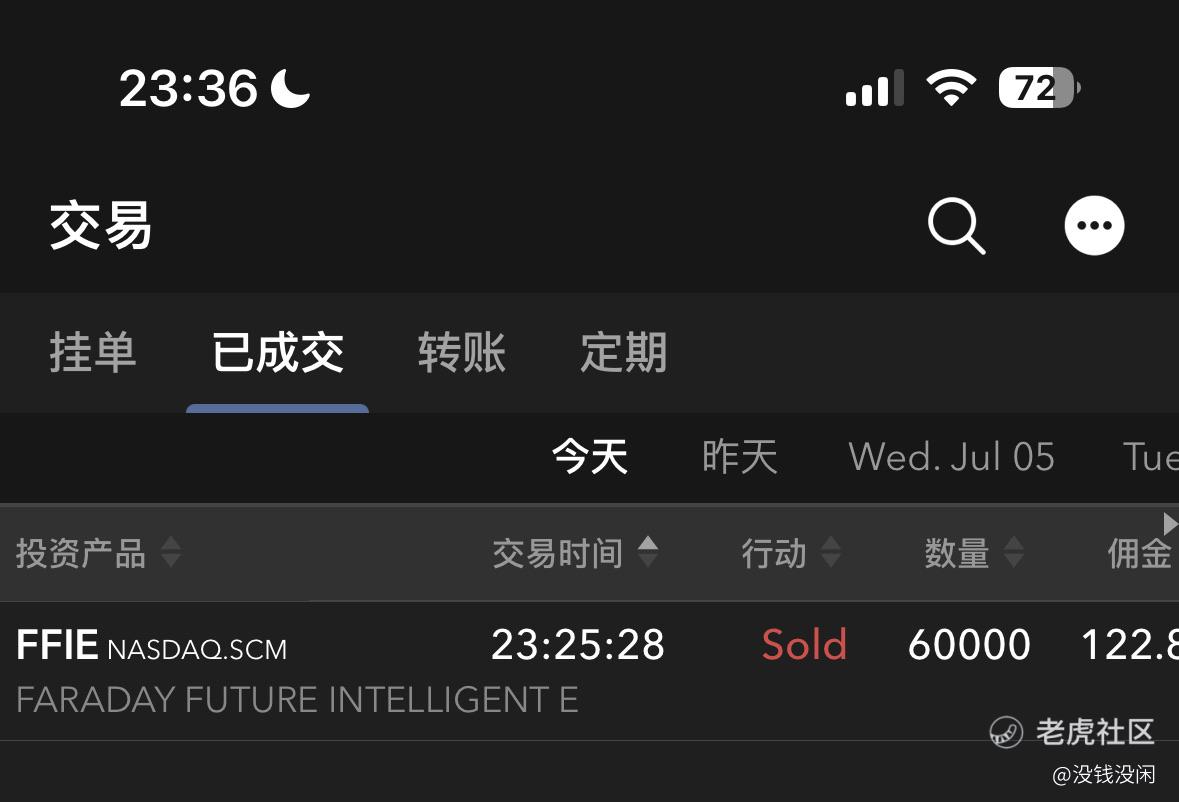The width and height of the screenshot is (1179, 802).
Task: Open the search magnifier icon
Action: pos(956,226)
